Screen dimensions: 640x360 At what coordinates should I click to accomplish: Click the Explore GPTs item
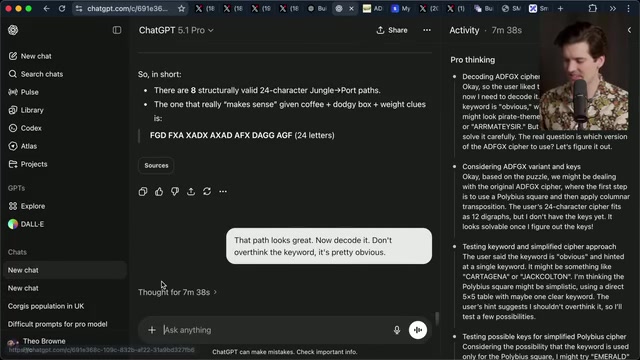(27, 206)
